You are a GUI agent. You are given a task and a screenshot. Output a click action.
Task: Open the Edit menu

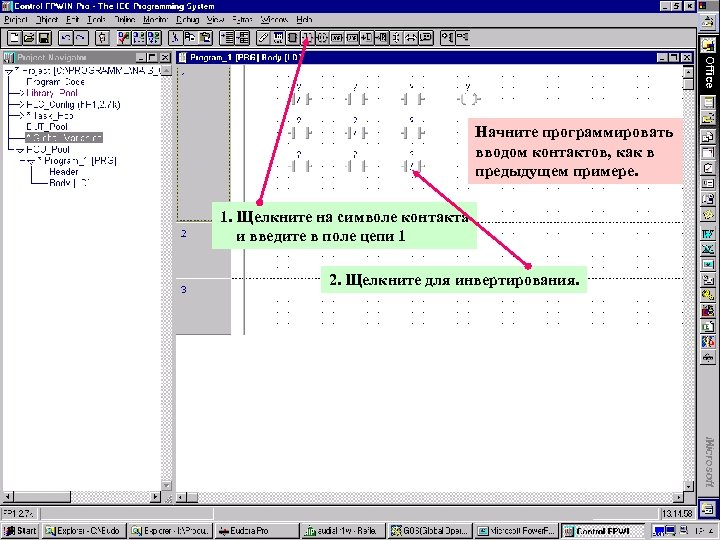73,20
